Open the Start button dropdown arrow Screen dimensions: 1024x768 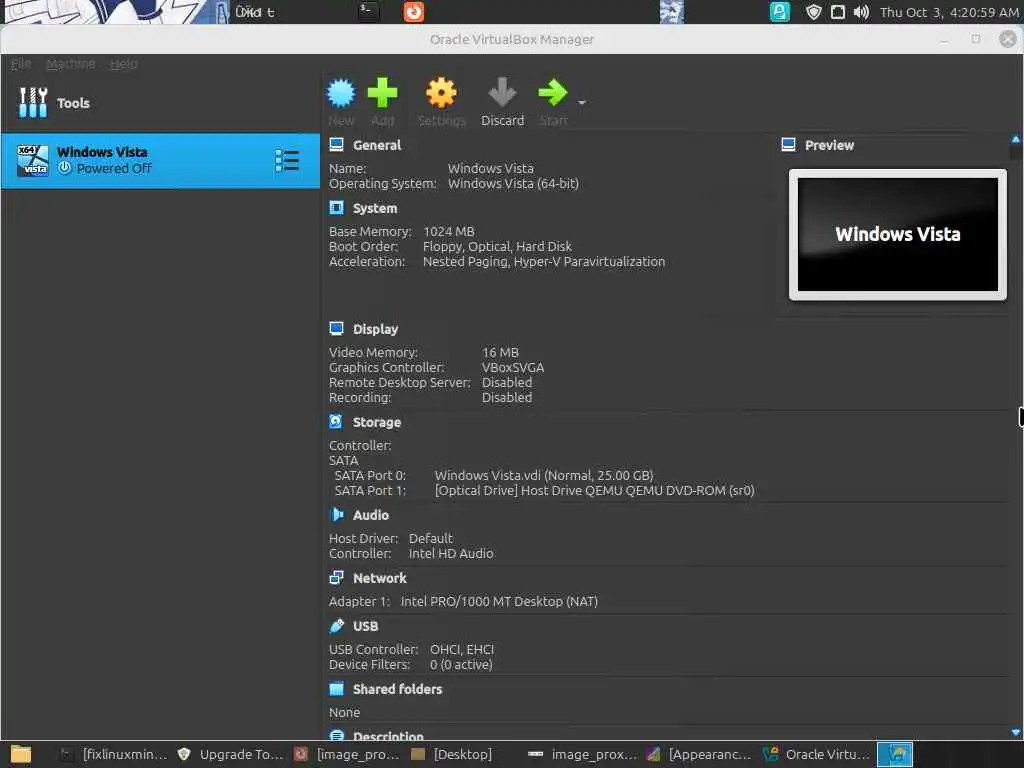pos(581,103)
